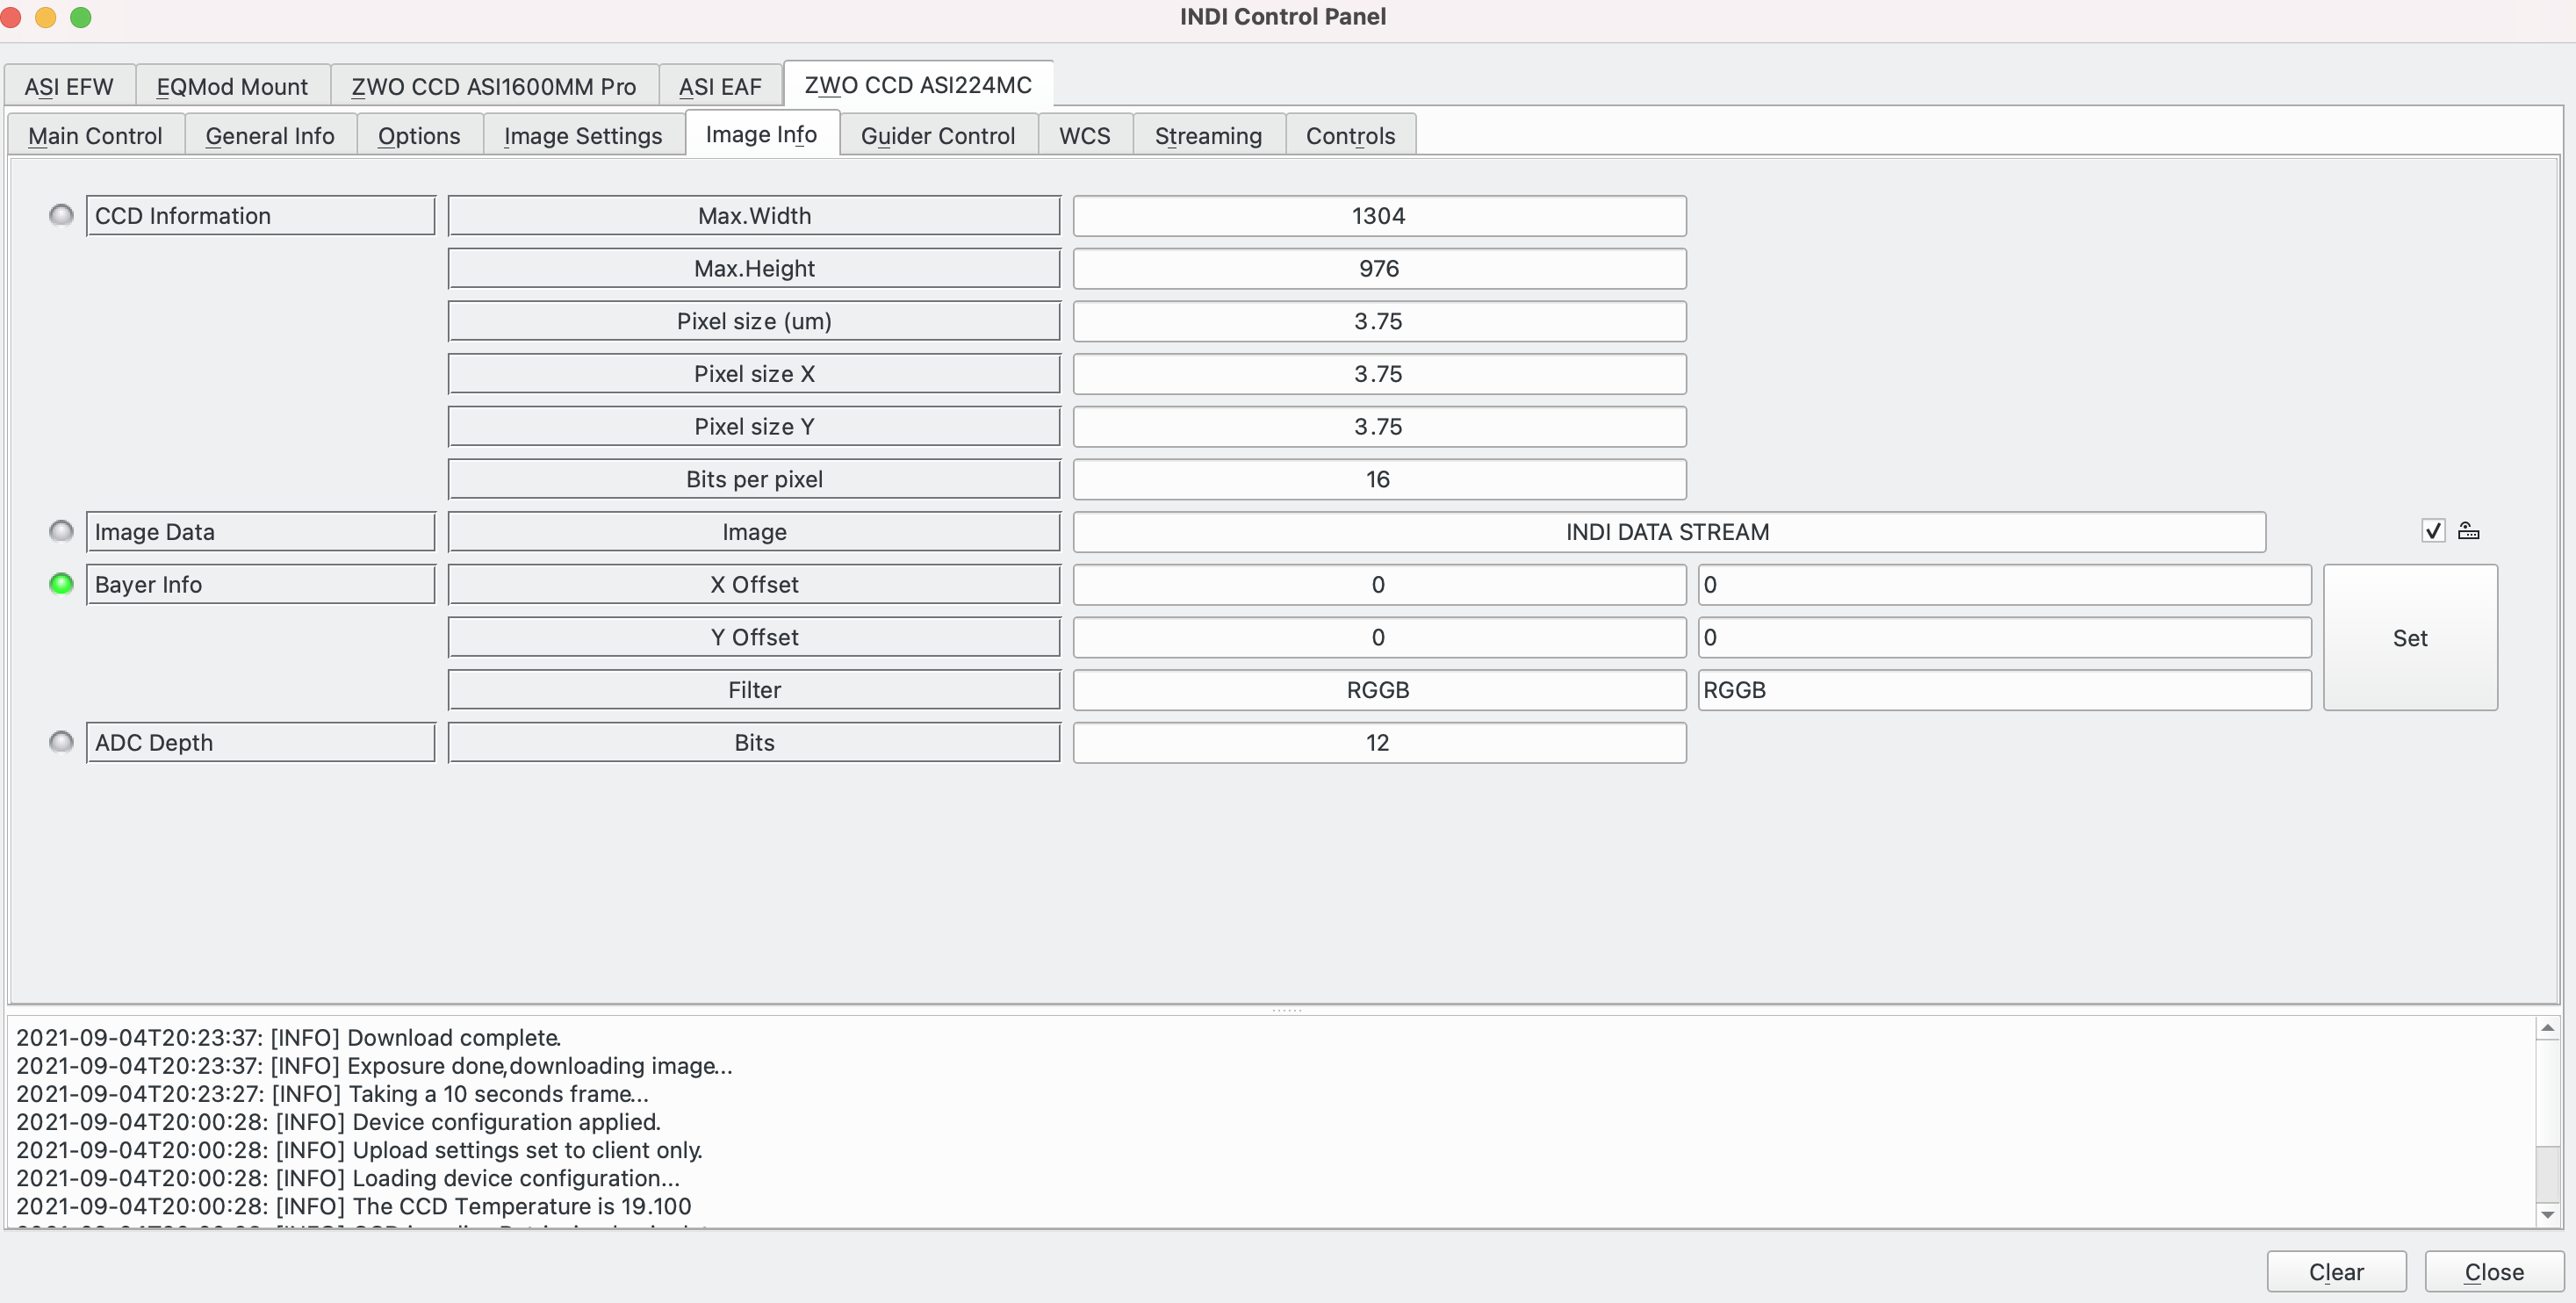Viewport: 2576px width, 1303px height.
Task: Open the Streaming tab
Action: pos(1208,135)
